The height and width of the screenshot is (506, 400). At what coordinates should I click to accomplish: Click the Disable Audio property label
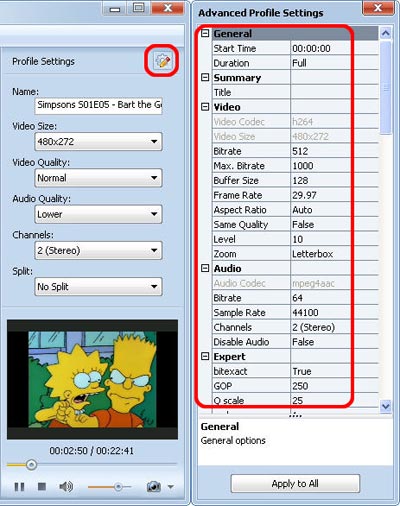coord(241,342)
